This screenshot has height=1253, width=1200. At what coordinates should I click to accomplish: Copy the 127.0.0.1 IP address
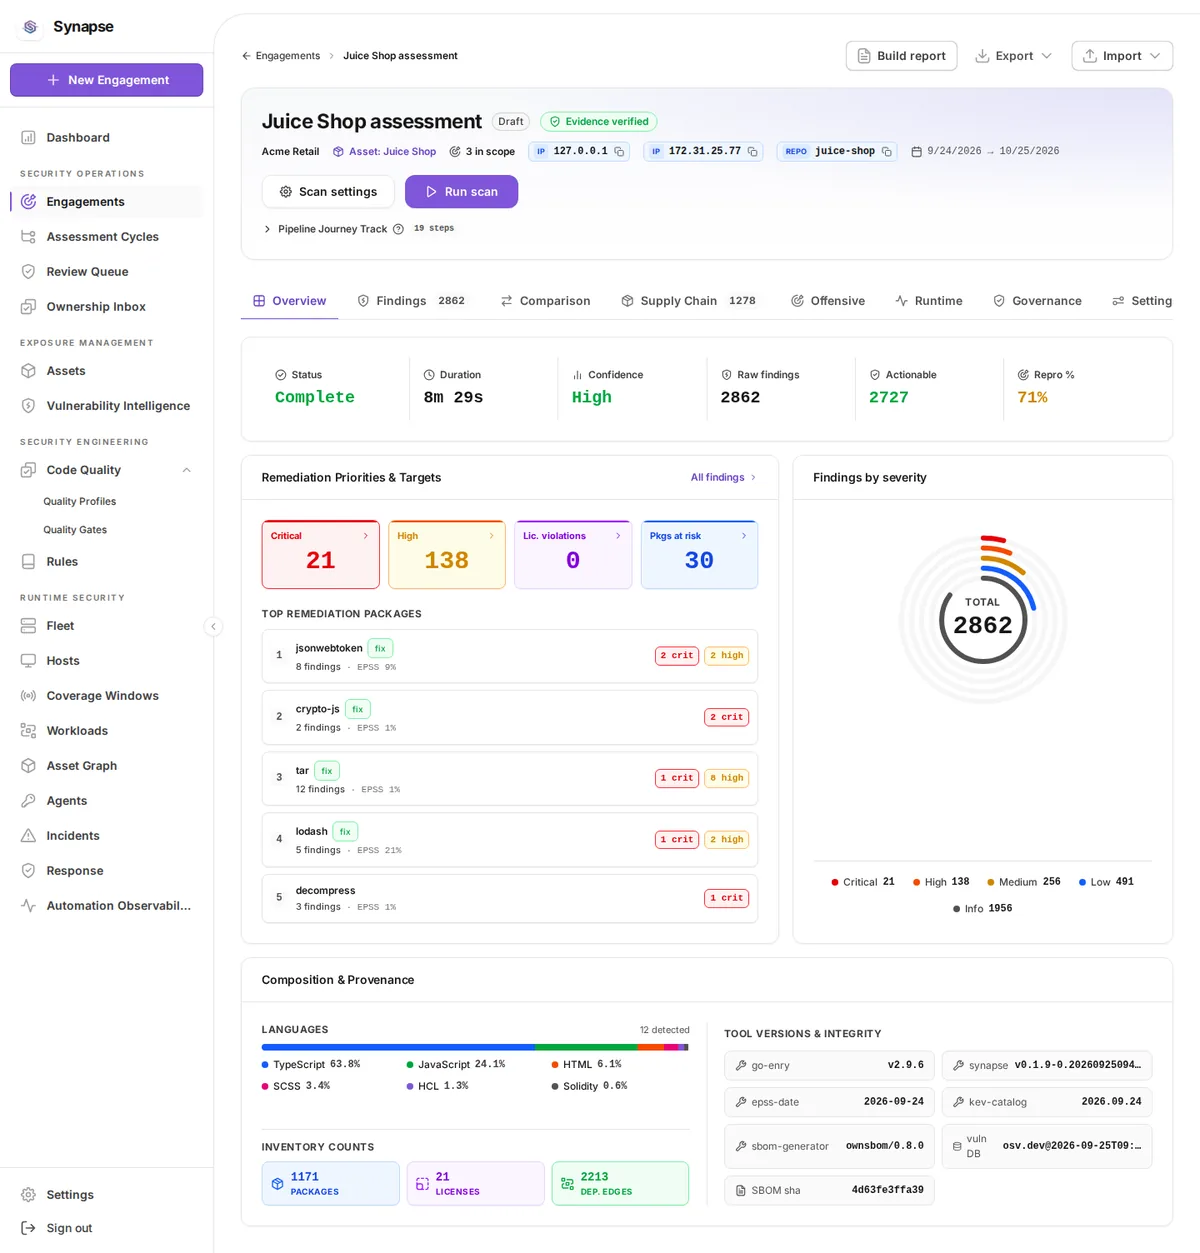619,152
